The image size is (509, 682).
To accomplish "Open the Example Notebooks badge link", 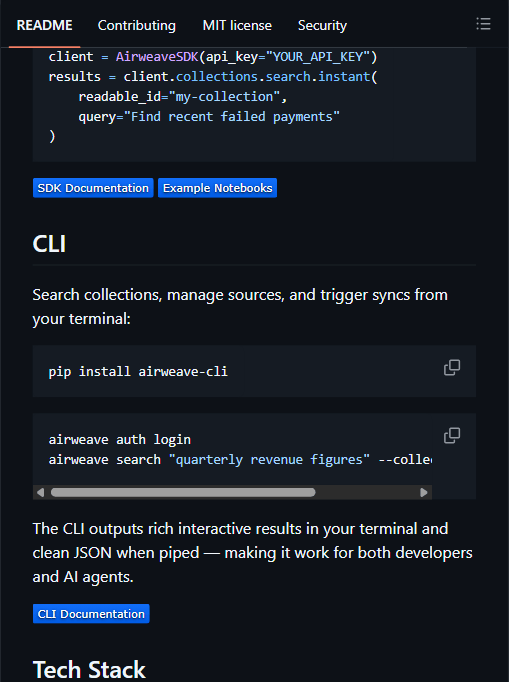I will (218, 188).
